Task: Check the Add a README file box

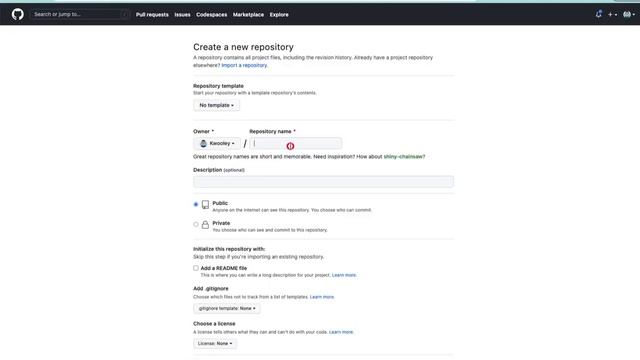Action: tap(196, 268)
